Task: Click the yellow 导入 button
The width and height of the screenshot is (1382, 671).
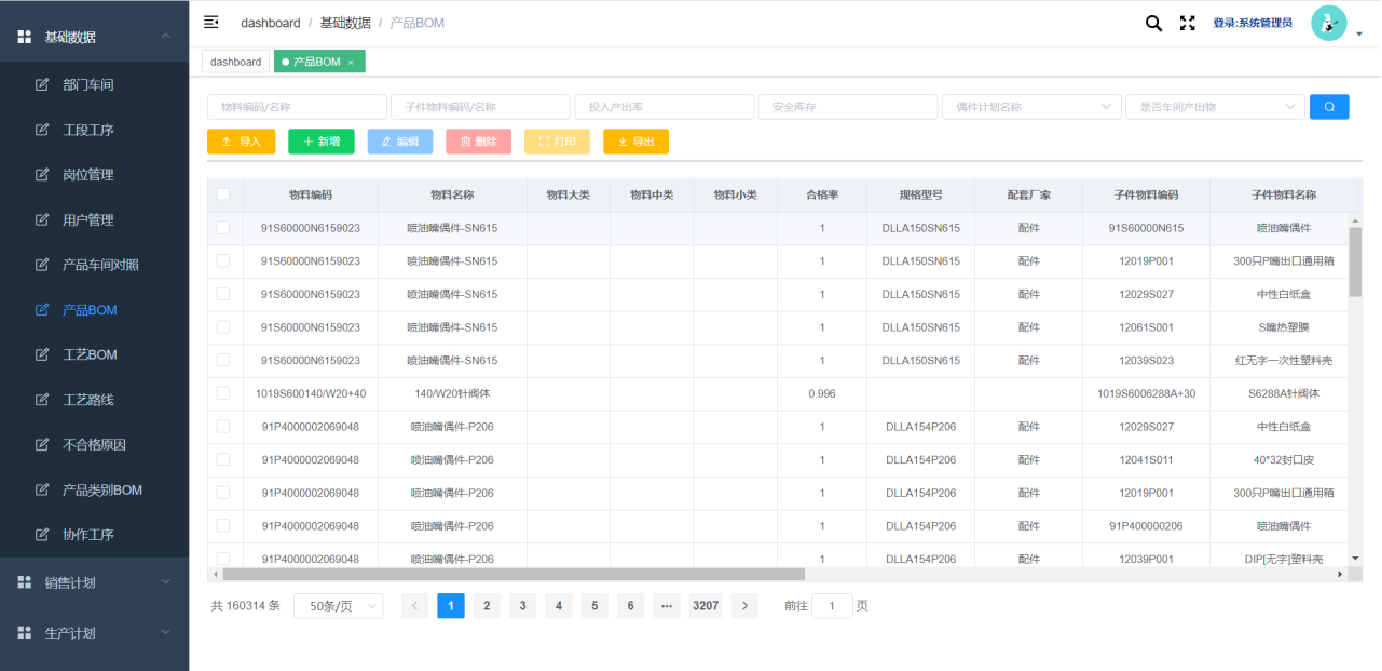Action: (240, 142)
